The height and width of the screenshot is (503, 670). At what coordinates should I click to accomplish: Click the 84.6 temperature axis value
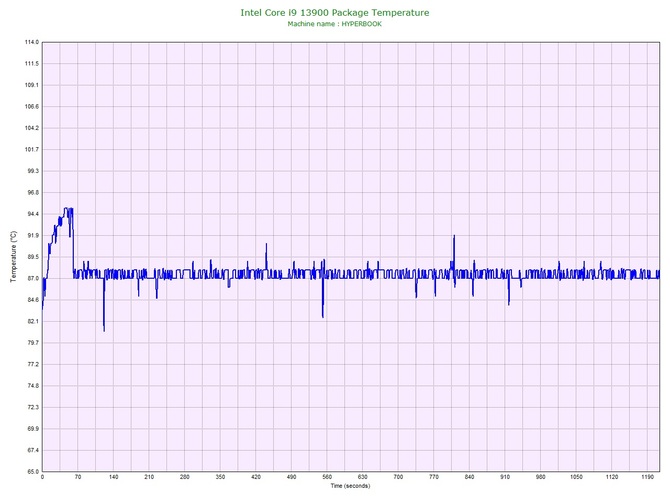tap(32, 300)
